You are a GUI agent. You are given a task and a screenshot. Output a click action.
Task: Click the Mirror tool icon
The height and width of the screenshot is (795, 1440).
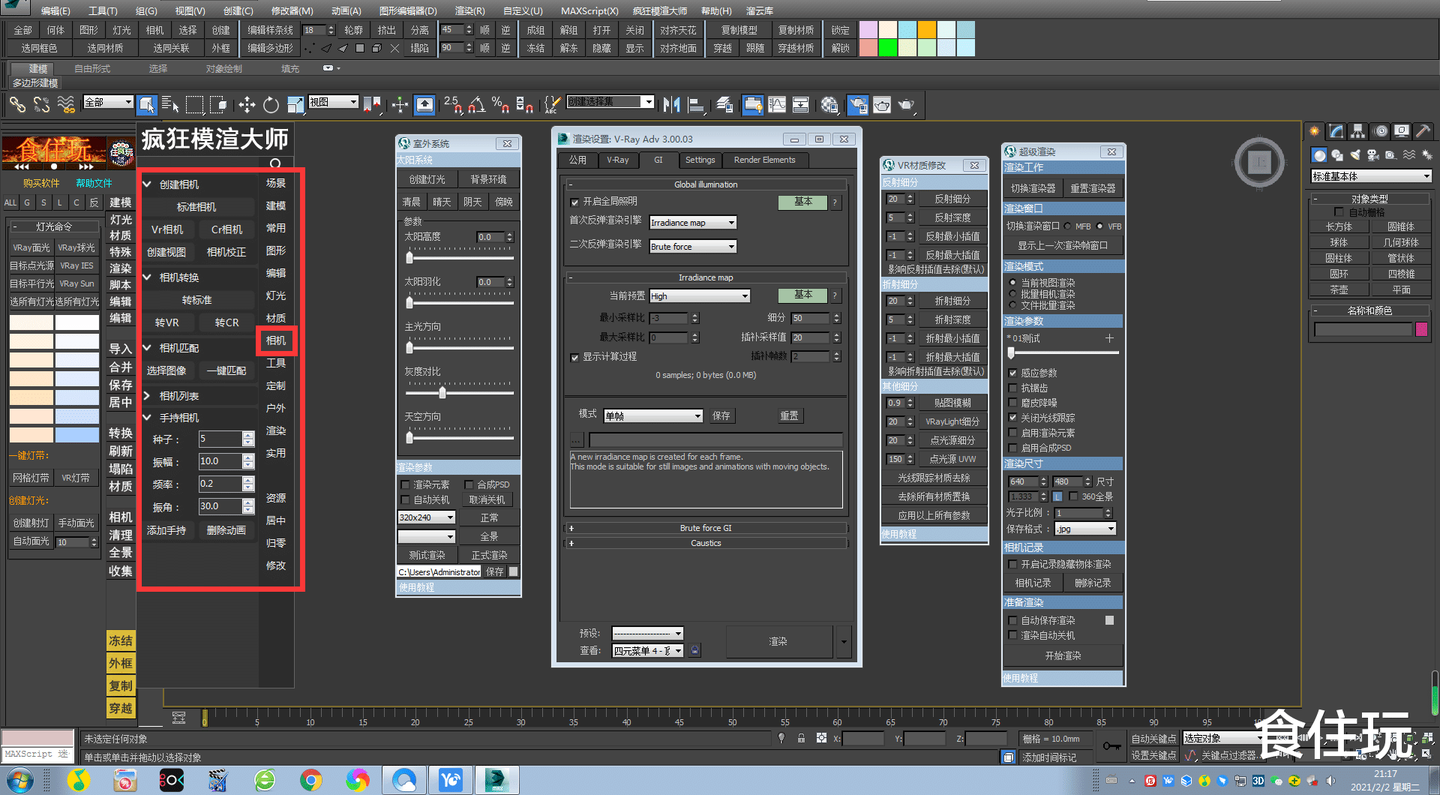pyautogui.click(x=671, y=104)
